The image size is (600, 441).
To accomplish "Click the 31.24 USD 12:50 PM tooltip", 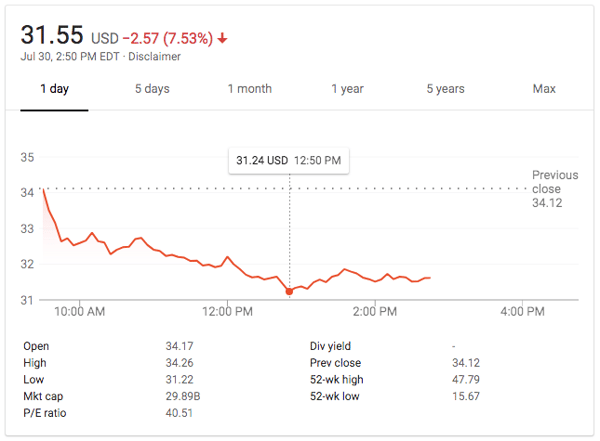I will tap(289, 160).
